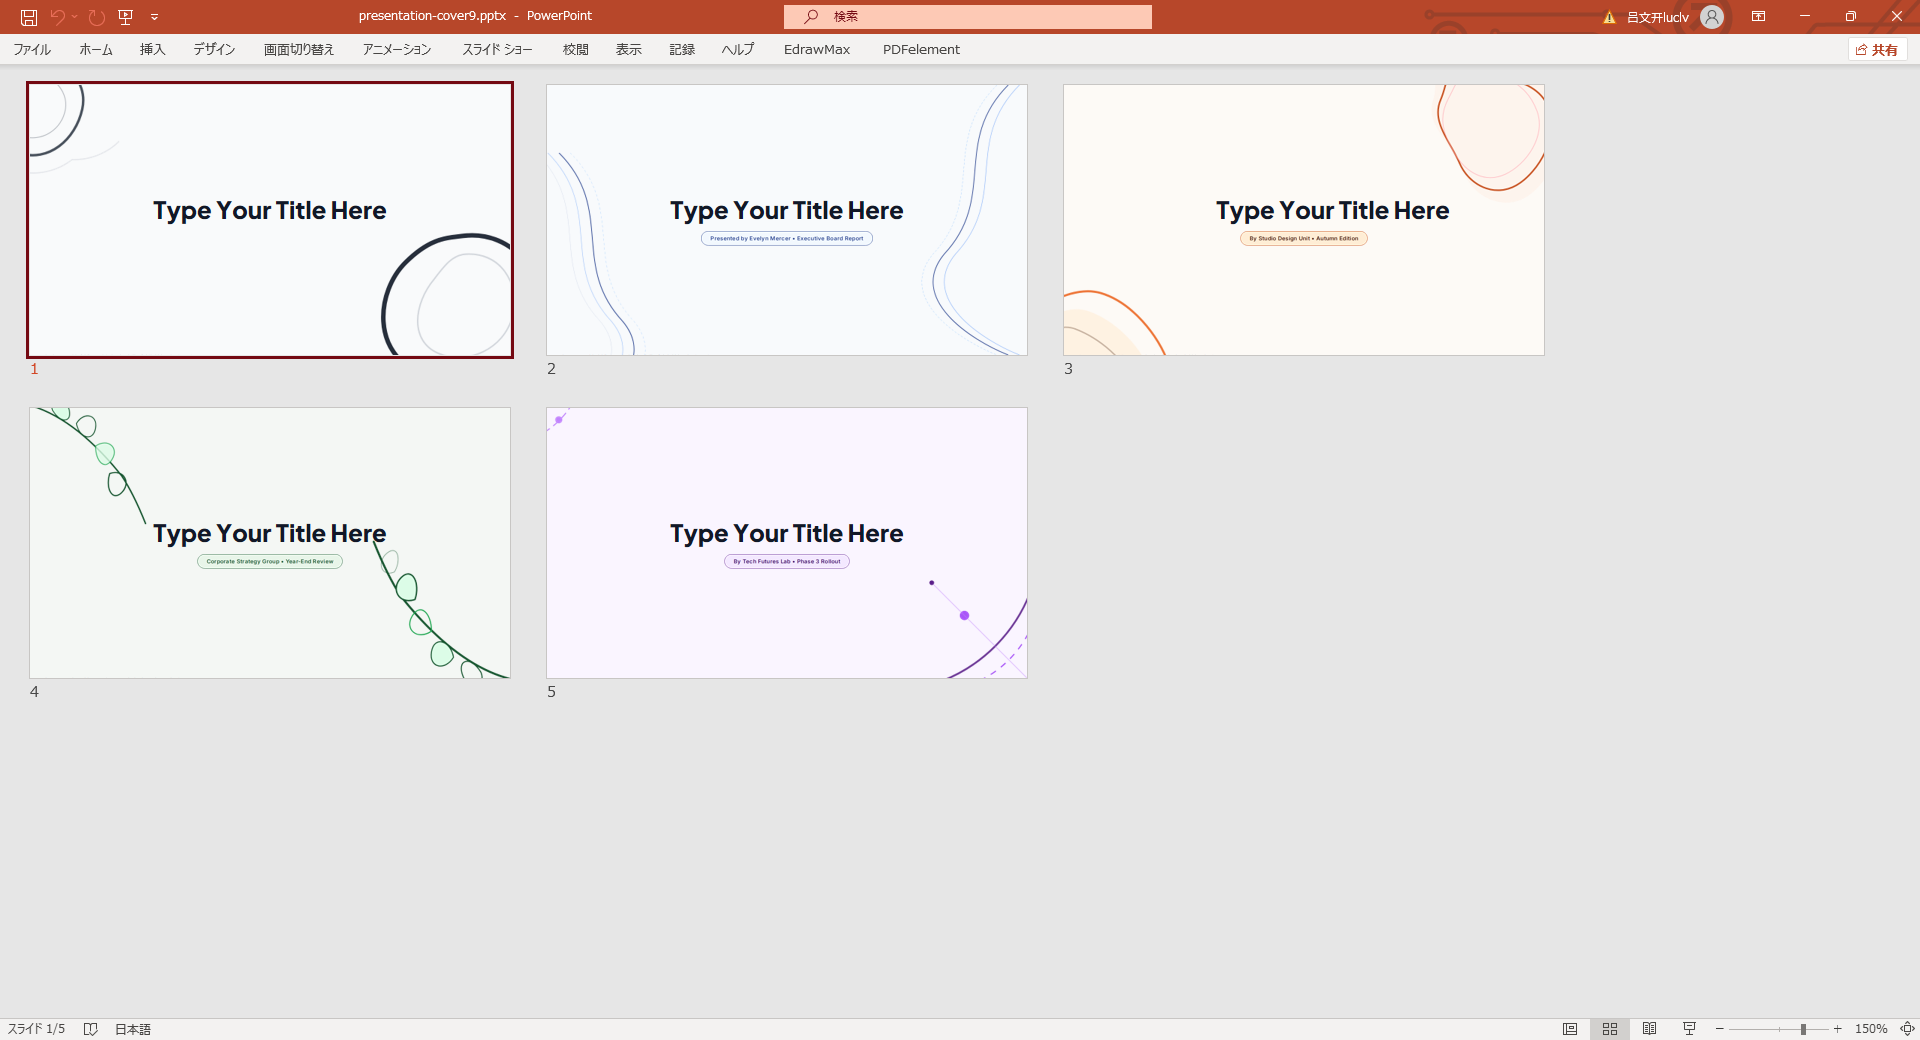Open ribbon display options icon
Viewport: 1920px width, 1040px height.
coord(1758,17)
